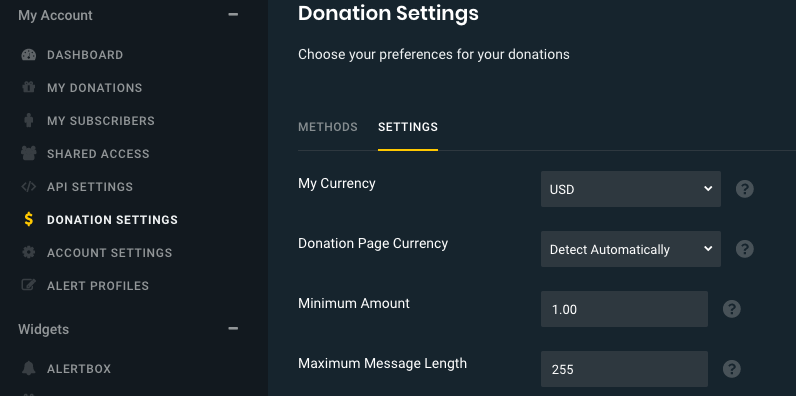The height and width of the screenshot is (396, 796).
Task: Click the Alertbox bell icon
Action: (28, 369)
